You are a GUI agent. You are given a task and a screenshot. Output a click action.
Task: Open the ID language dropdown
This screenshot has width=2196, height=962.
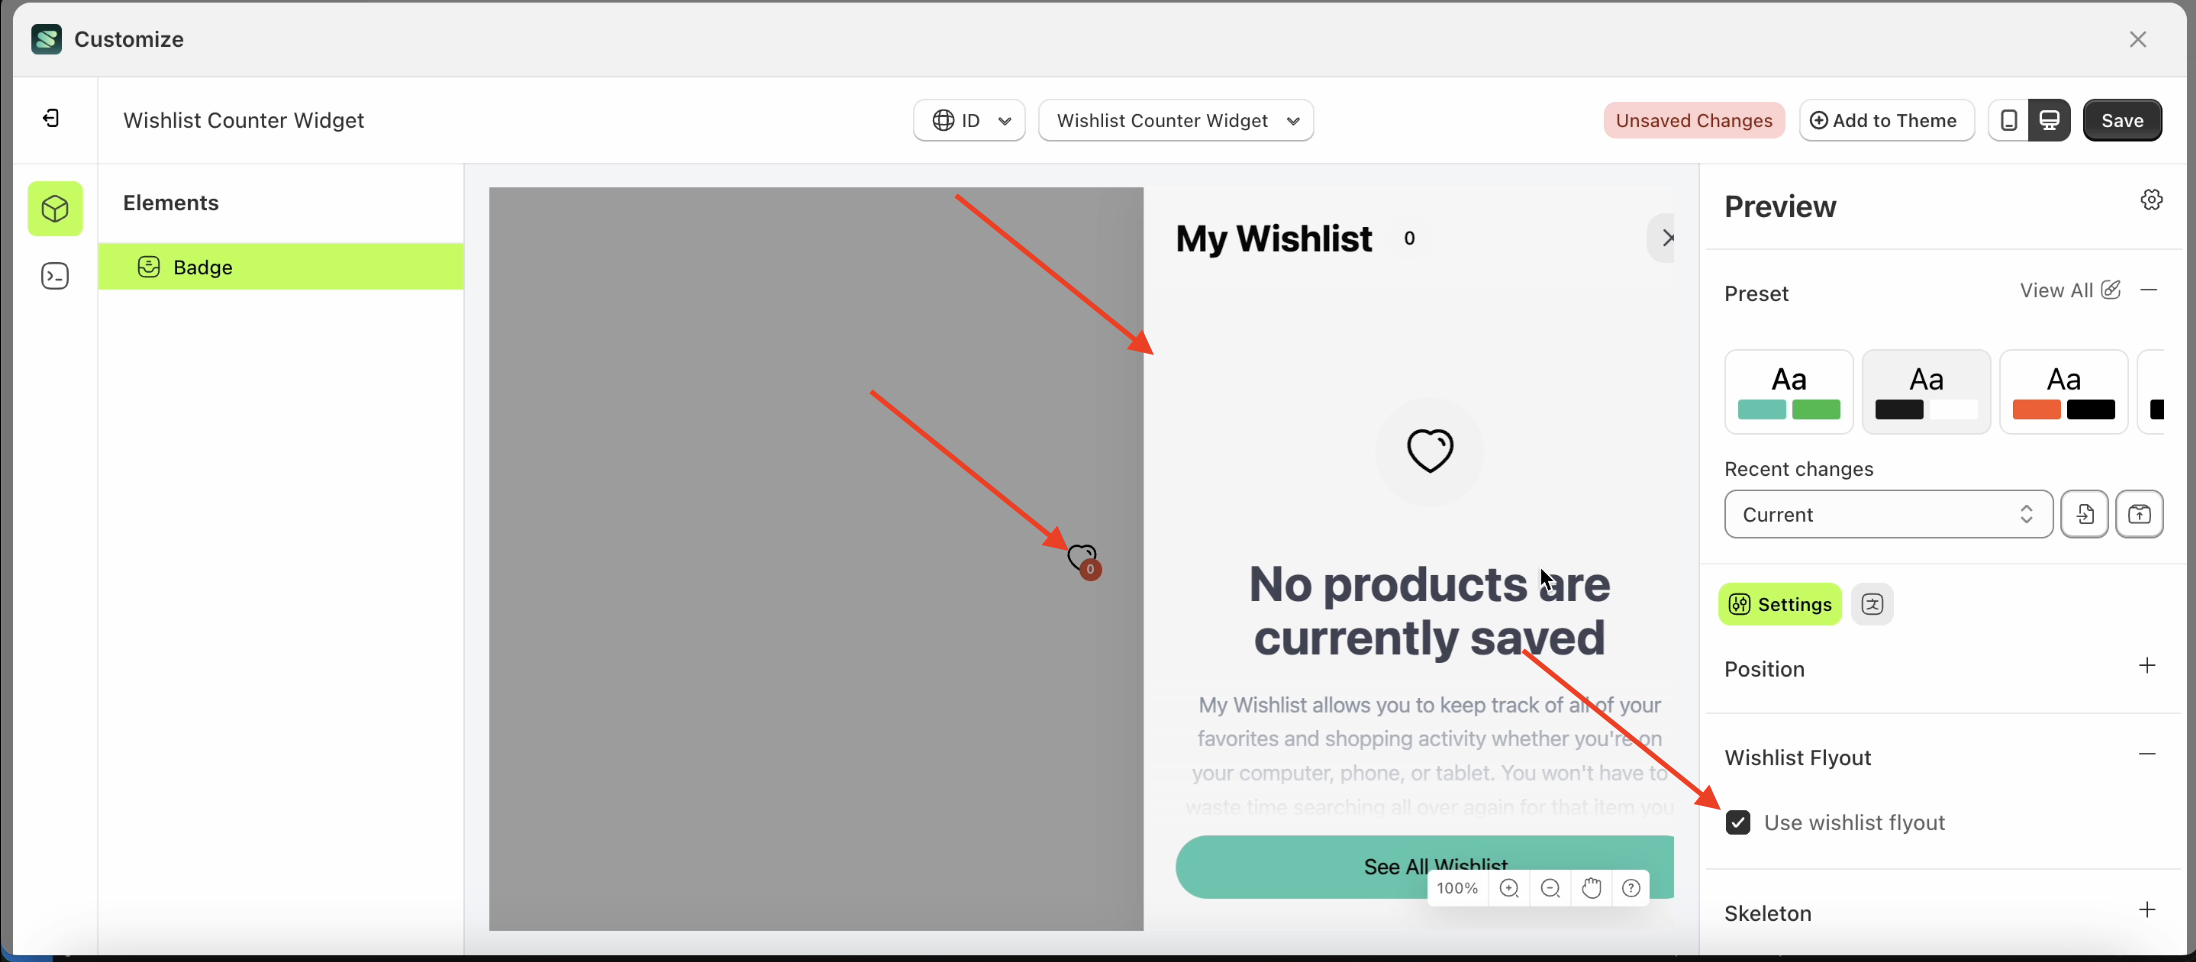pos(969,120)
